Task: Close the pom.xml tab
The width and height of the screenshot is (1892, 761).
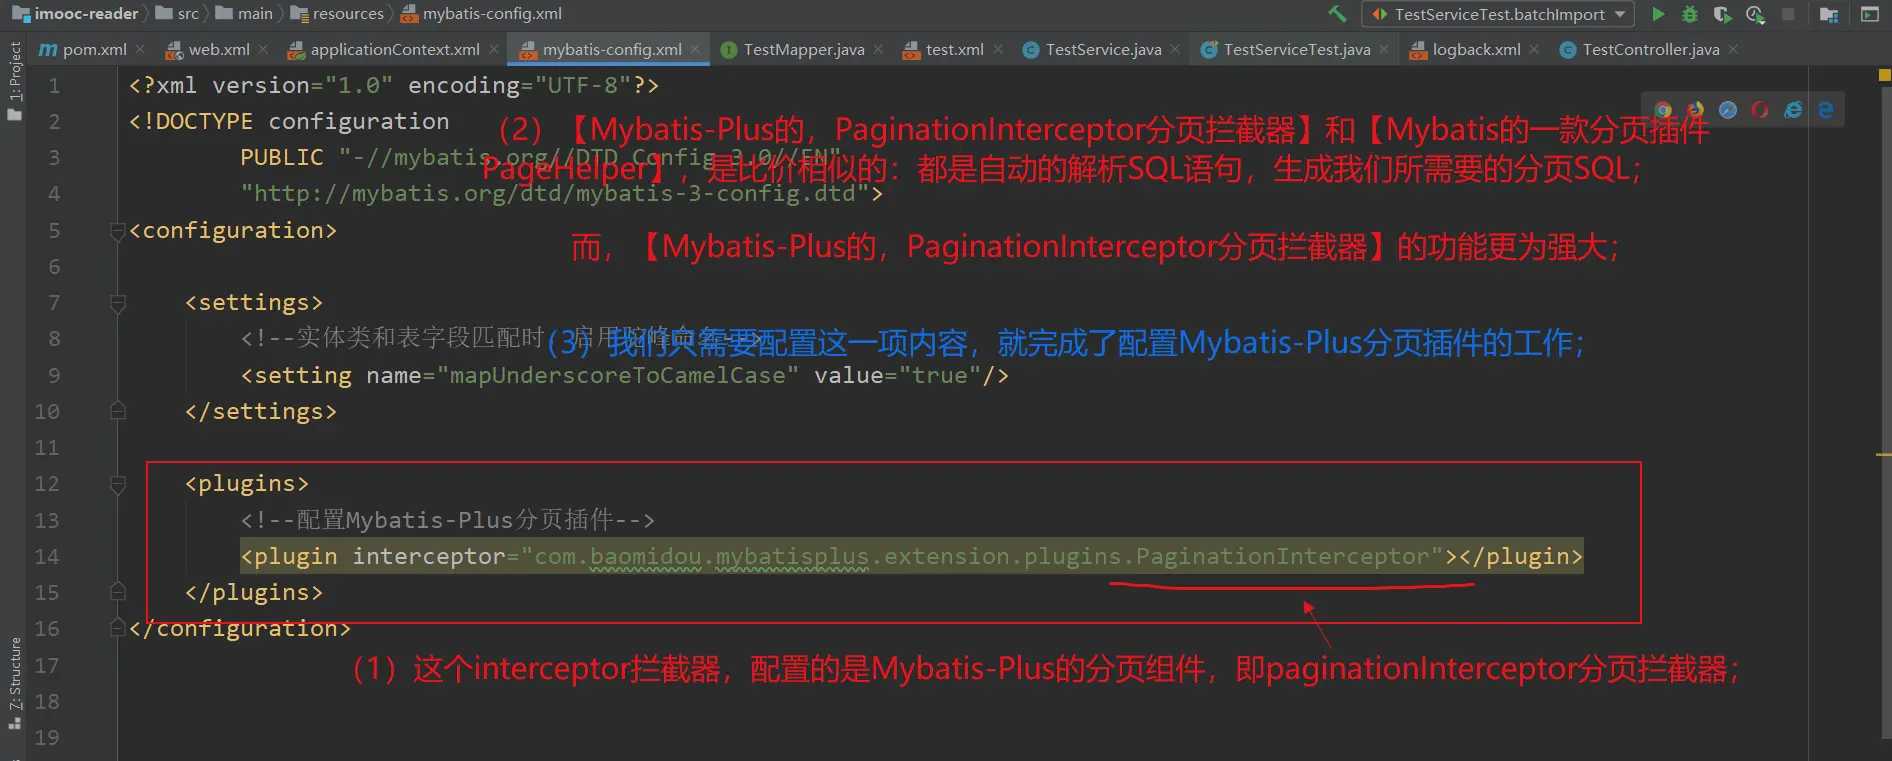Action: point(140,49)
